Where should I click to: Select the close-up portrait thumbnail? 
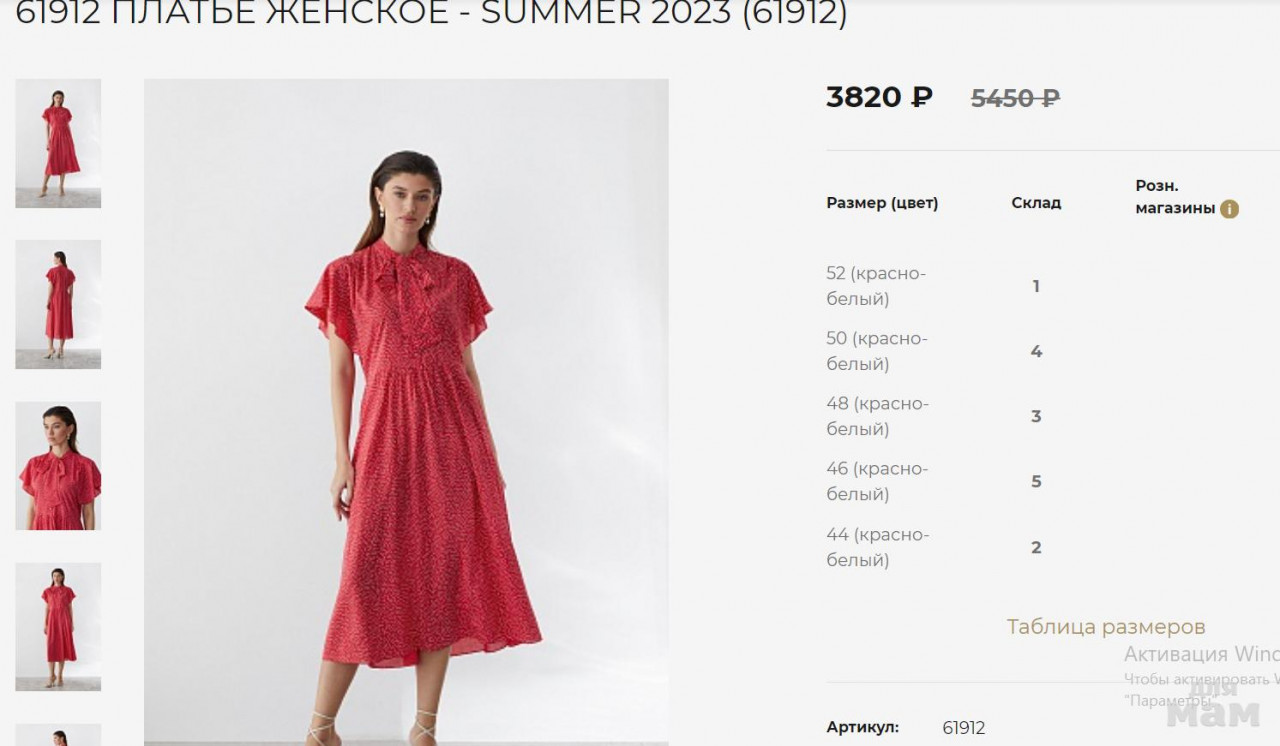58,466
